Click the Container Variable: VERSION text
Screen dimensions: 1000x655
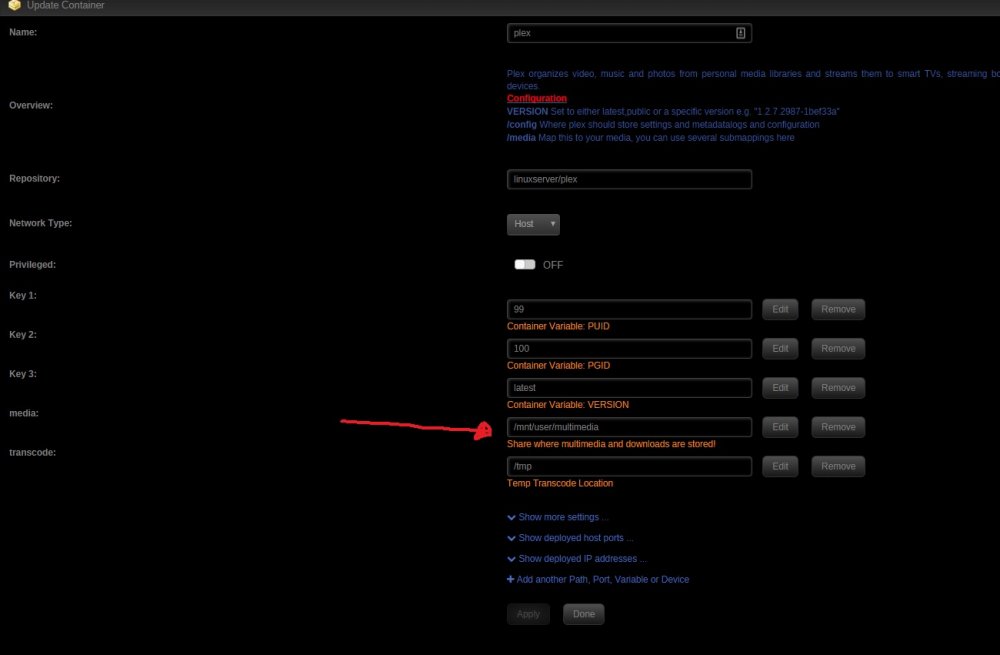click(568, 404)
